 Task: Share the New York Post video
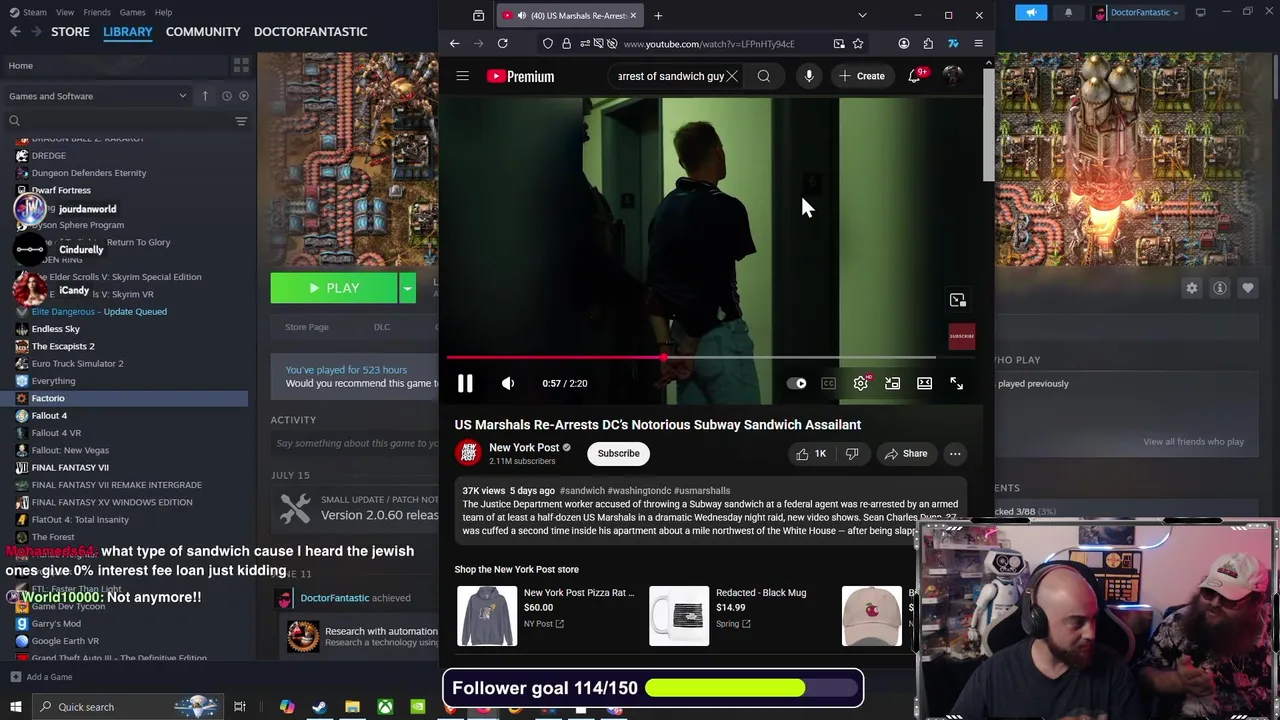click(x=905, y=453)
